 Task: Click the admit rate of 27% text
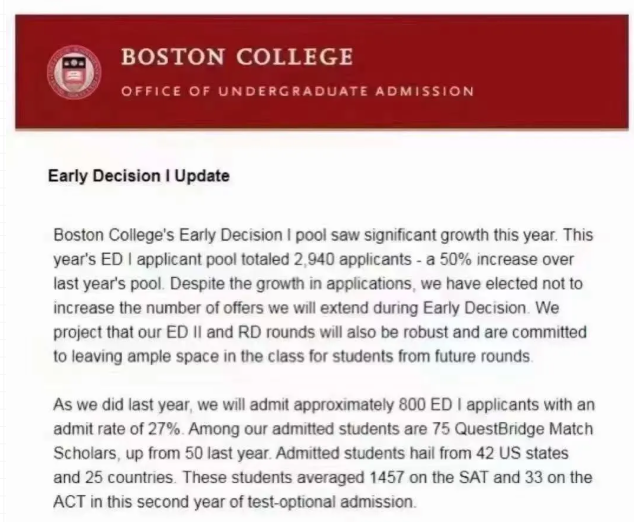(118, 429)
